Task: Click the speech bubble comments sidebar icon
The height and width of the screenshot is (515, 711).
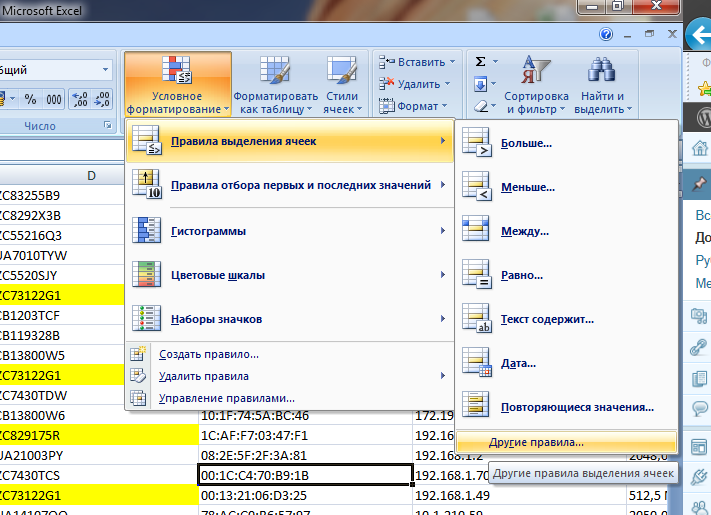Action: click(x=700, y=408)
